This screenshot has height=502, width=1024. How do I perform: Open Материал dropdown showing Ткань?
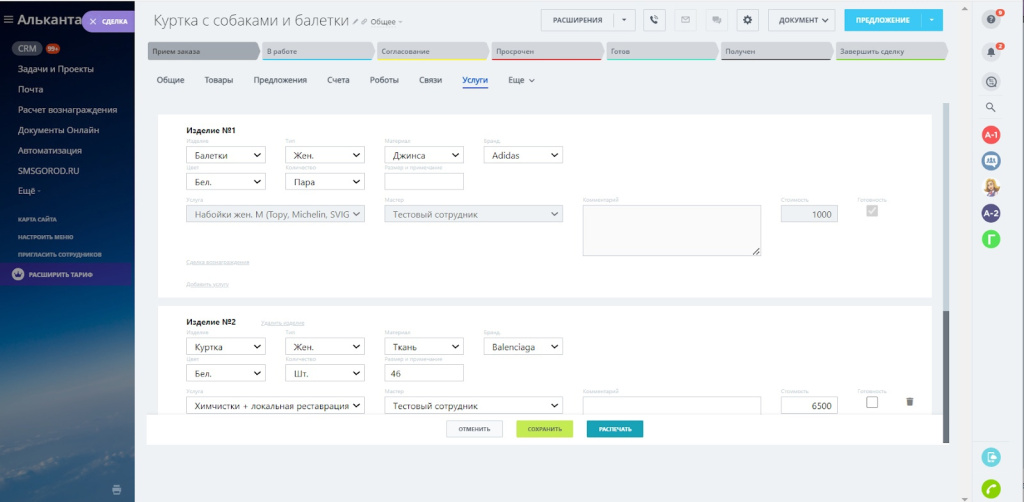[424, 347]
